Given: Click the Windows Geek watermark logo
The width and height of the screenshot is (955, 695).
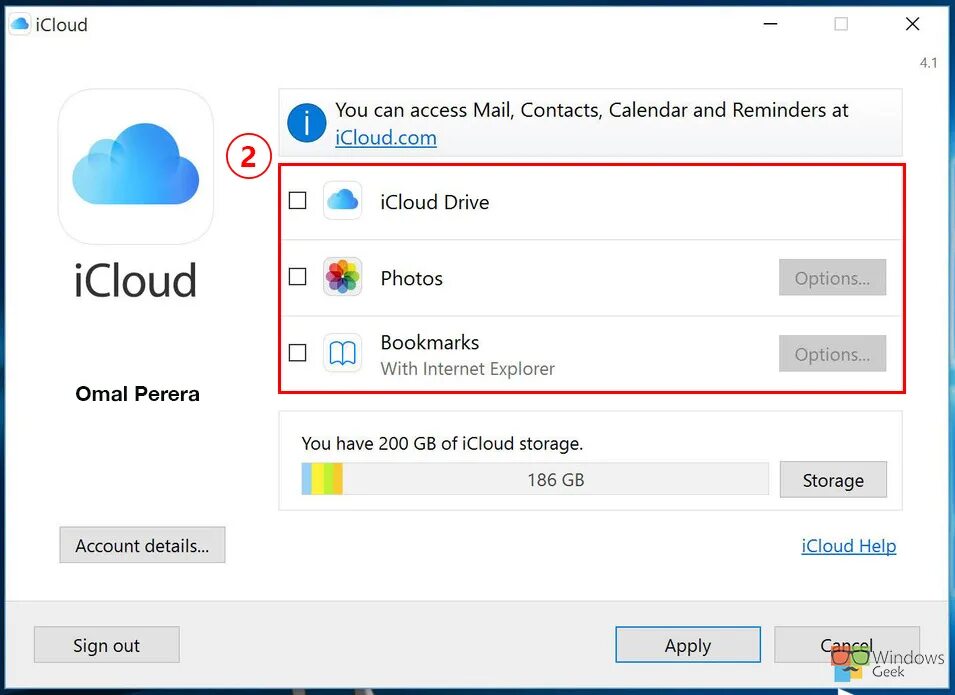Looking at the screenshot, I should [886, 664].
